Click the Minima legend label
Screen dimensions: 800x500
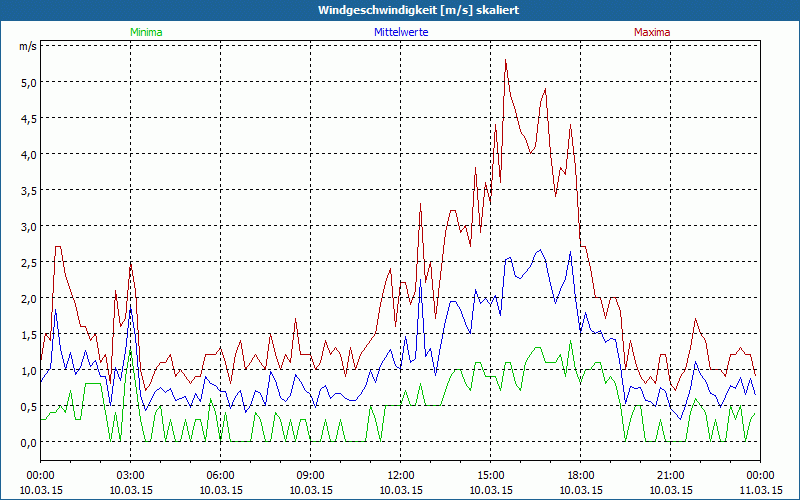point(146,32)
